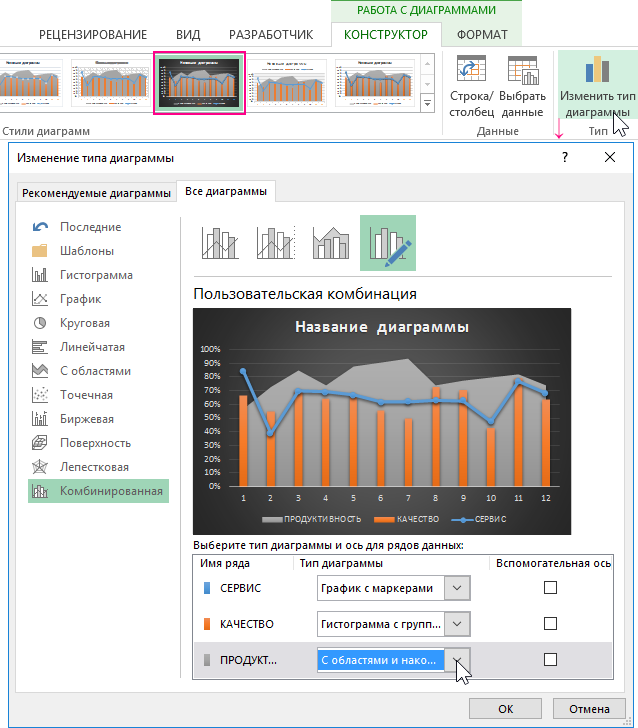Image resolution: width=638 pixels, height=728 pixels.
Task: Expand chart type dropdown for КАЧЕСТВО
Action: coord(457,624)
